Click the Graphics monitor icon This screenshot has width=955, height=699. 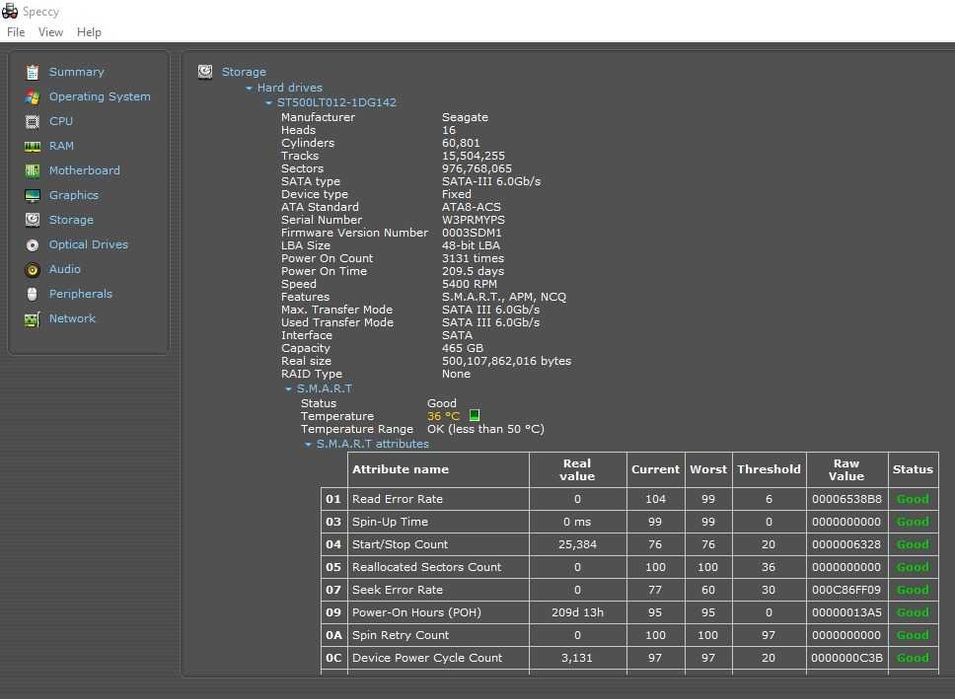click(33, 196)
